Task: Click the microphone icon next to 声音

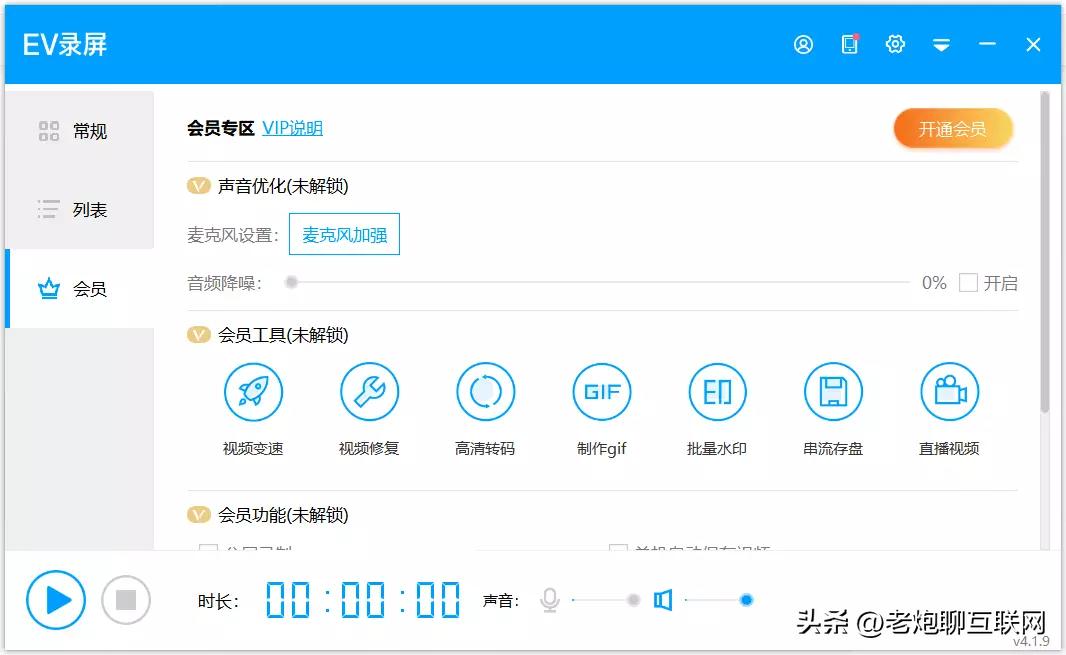Action: pos(549,599)
